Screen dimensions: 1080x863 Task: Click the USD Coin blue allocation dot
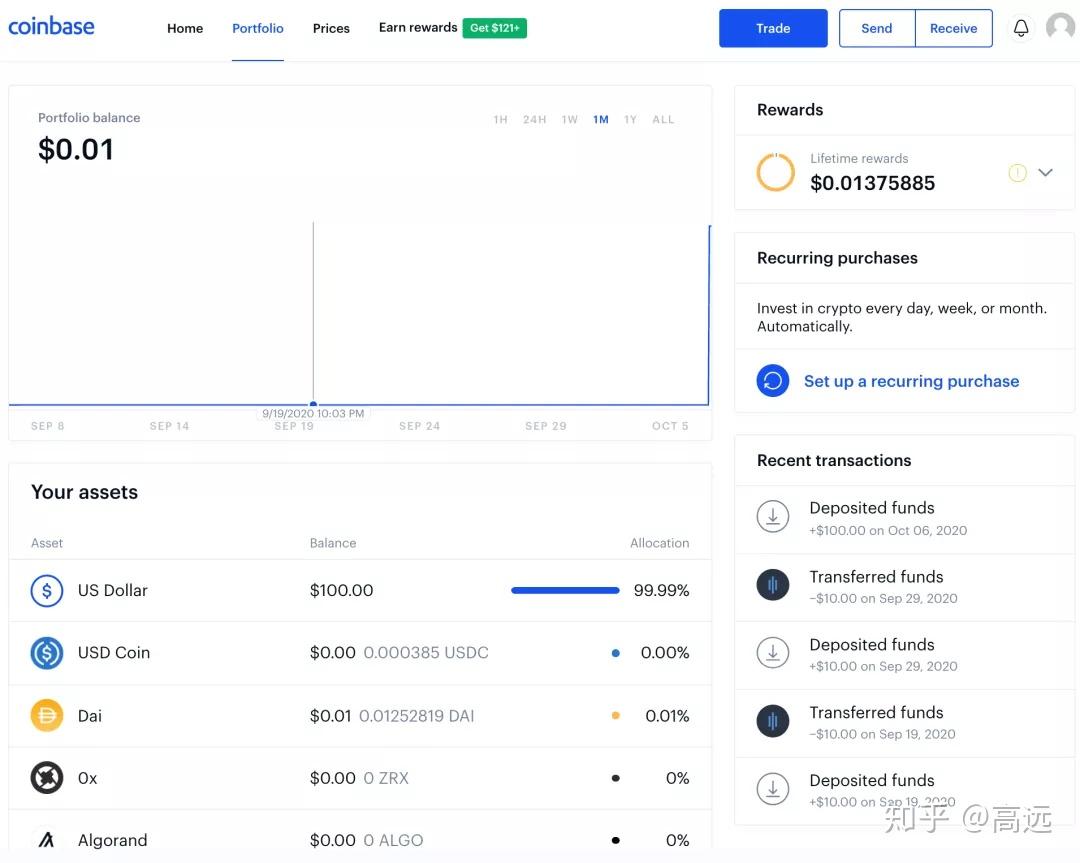(x=616, y=653)
